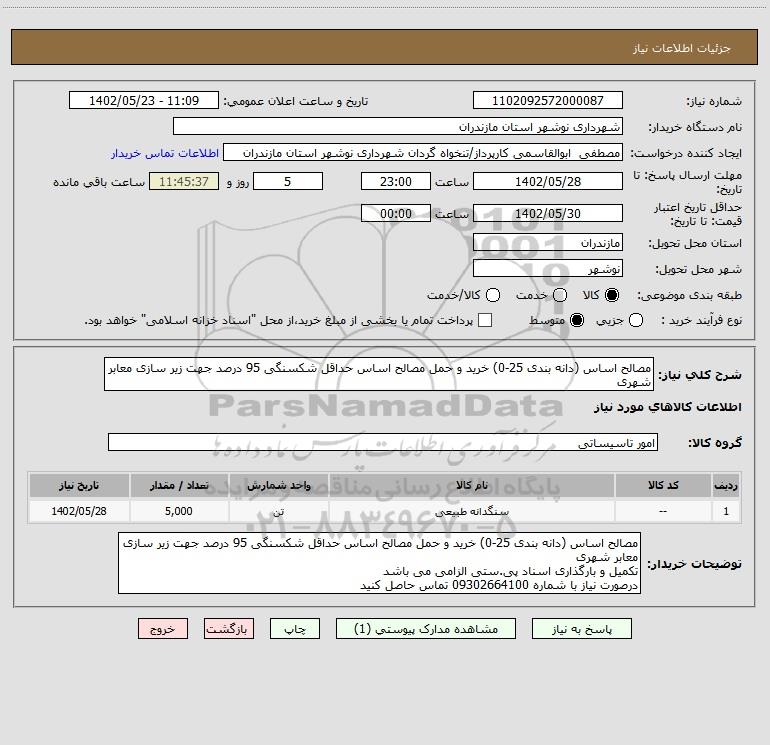770x745 pixels.
Task: Choose the جزیی purchase type radio
Action: click(x=636, y=320)
